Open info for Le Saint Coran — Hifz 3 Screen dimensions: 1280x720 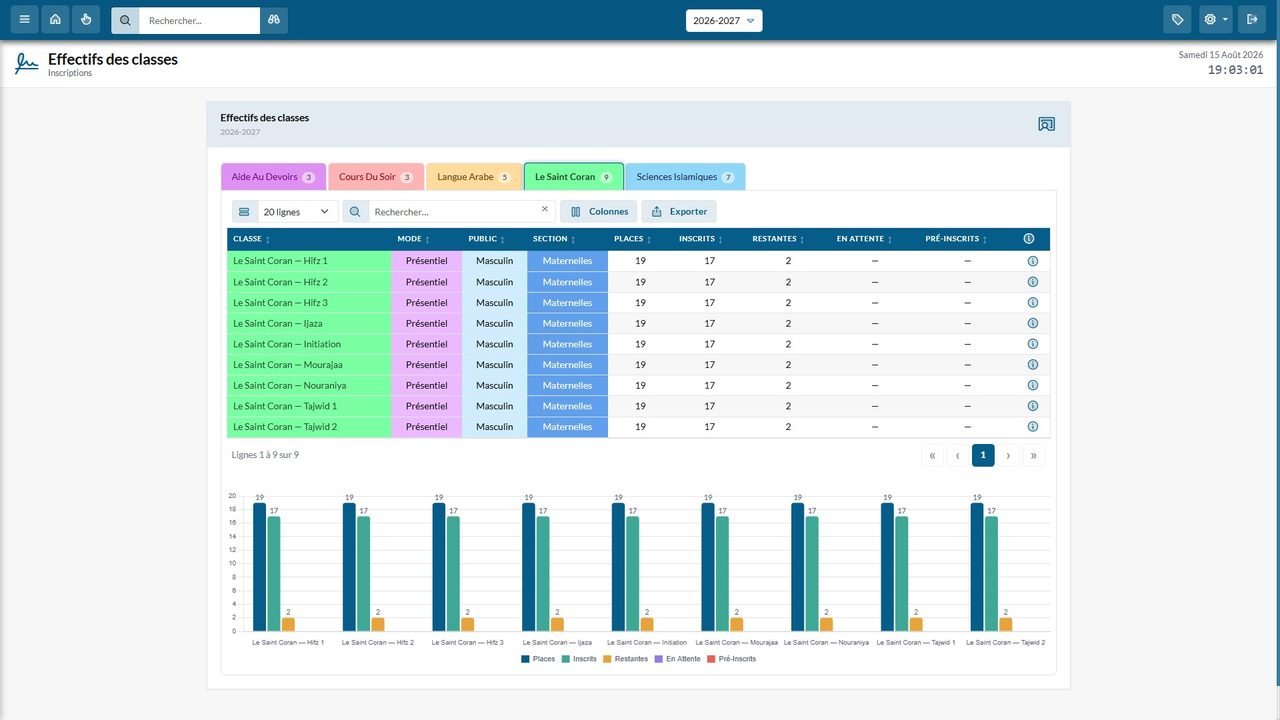[1033, 303]
